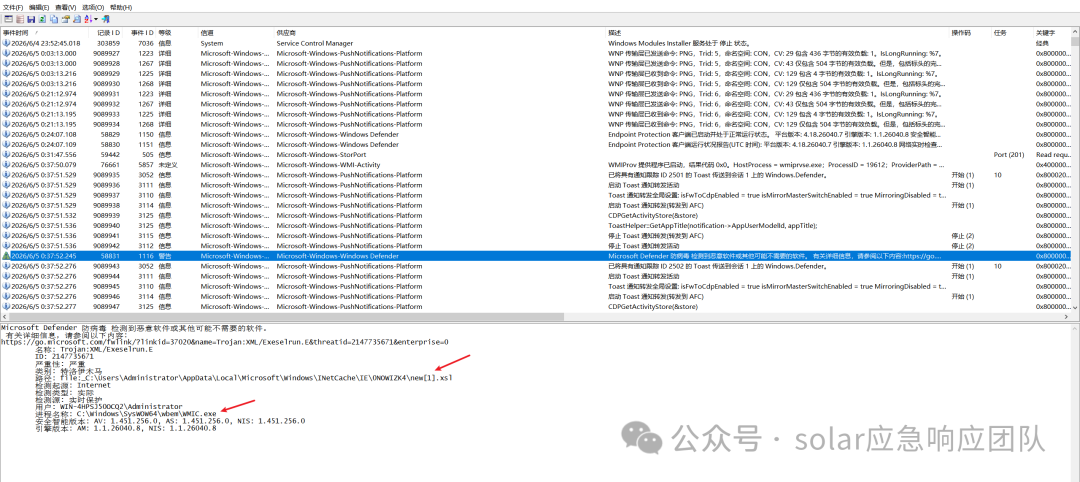Open the 选项(O) menu
1080x482 pixels.
point(93,7)
